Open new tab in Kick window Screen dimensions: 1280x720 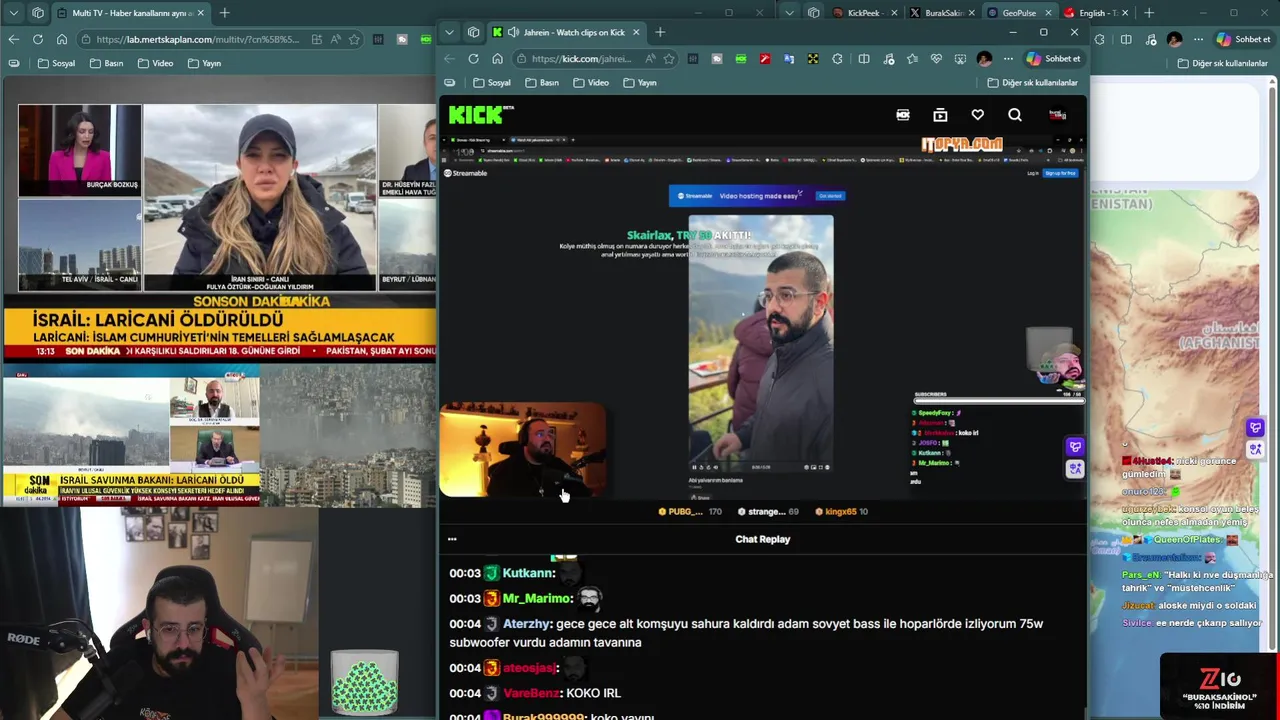point(660,32)
